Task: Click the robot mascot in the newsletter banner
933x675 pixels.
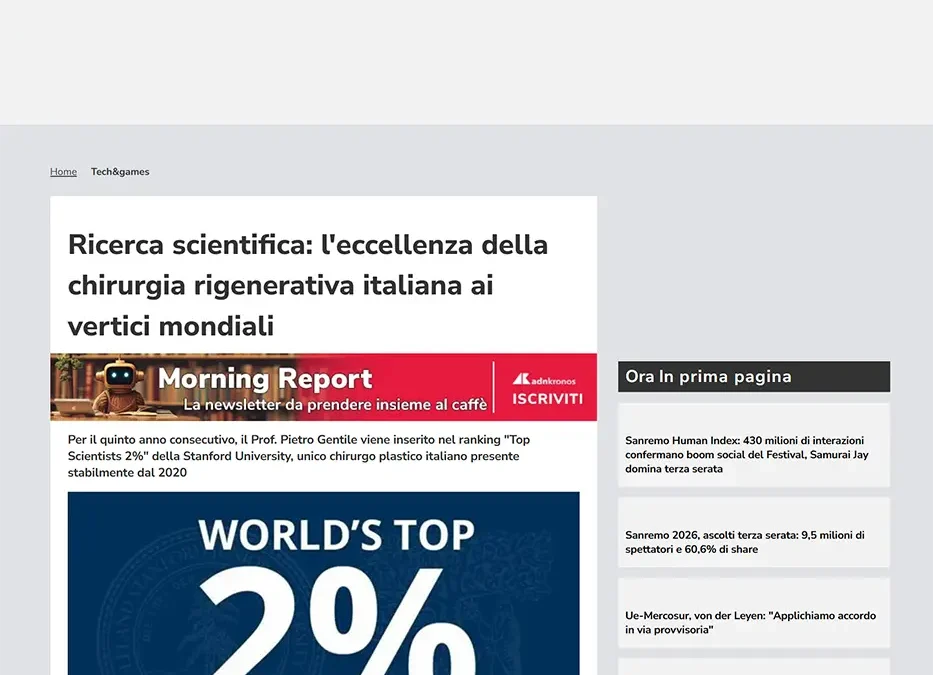Action: point(118,386)
